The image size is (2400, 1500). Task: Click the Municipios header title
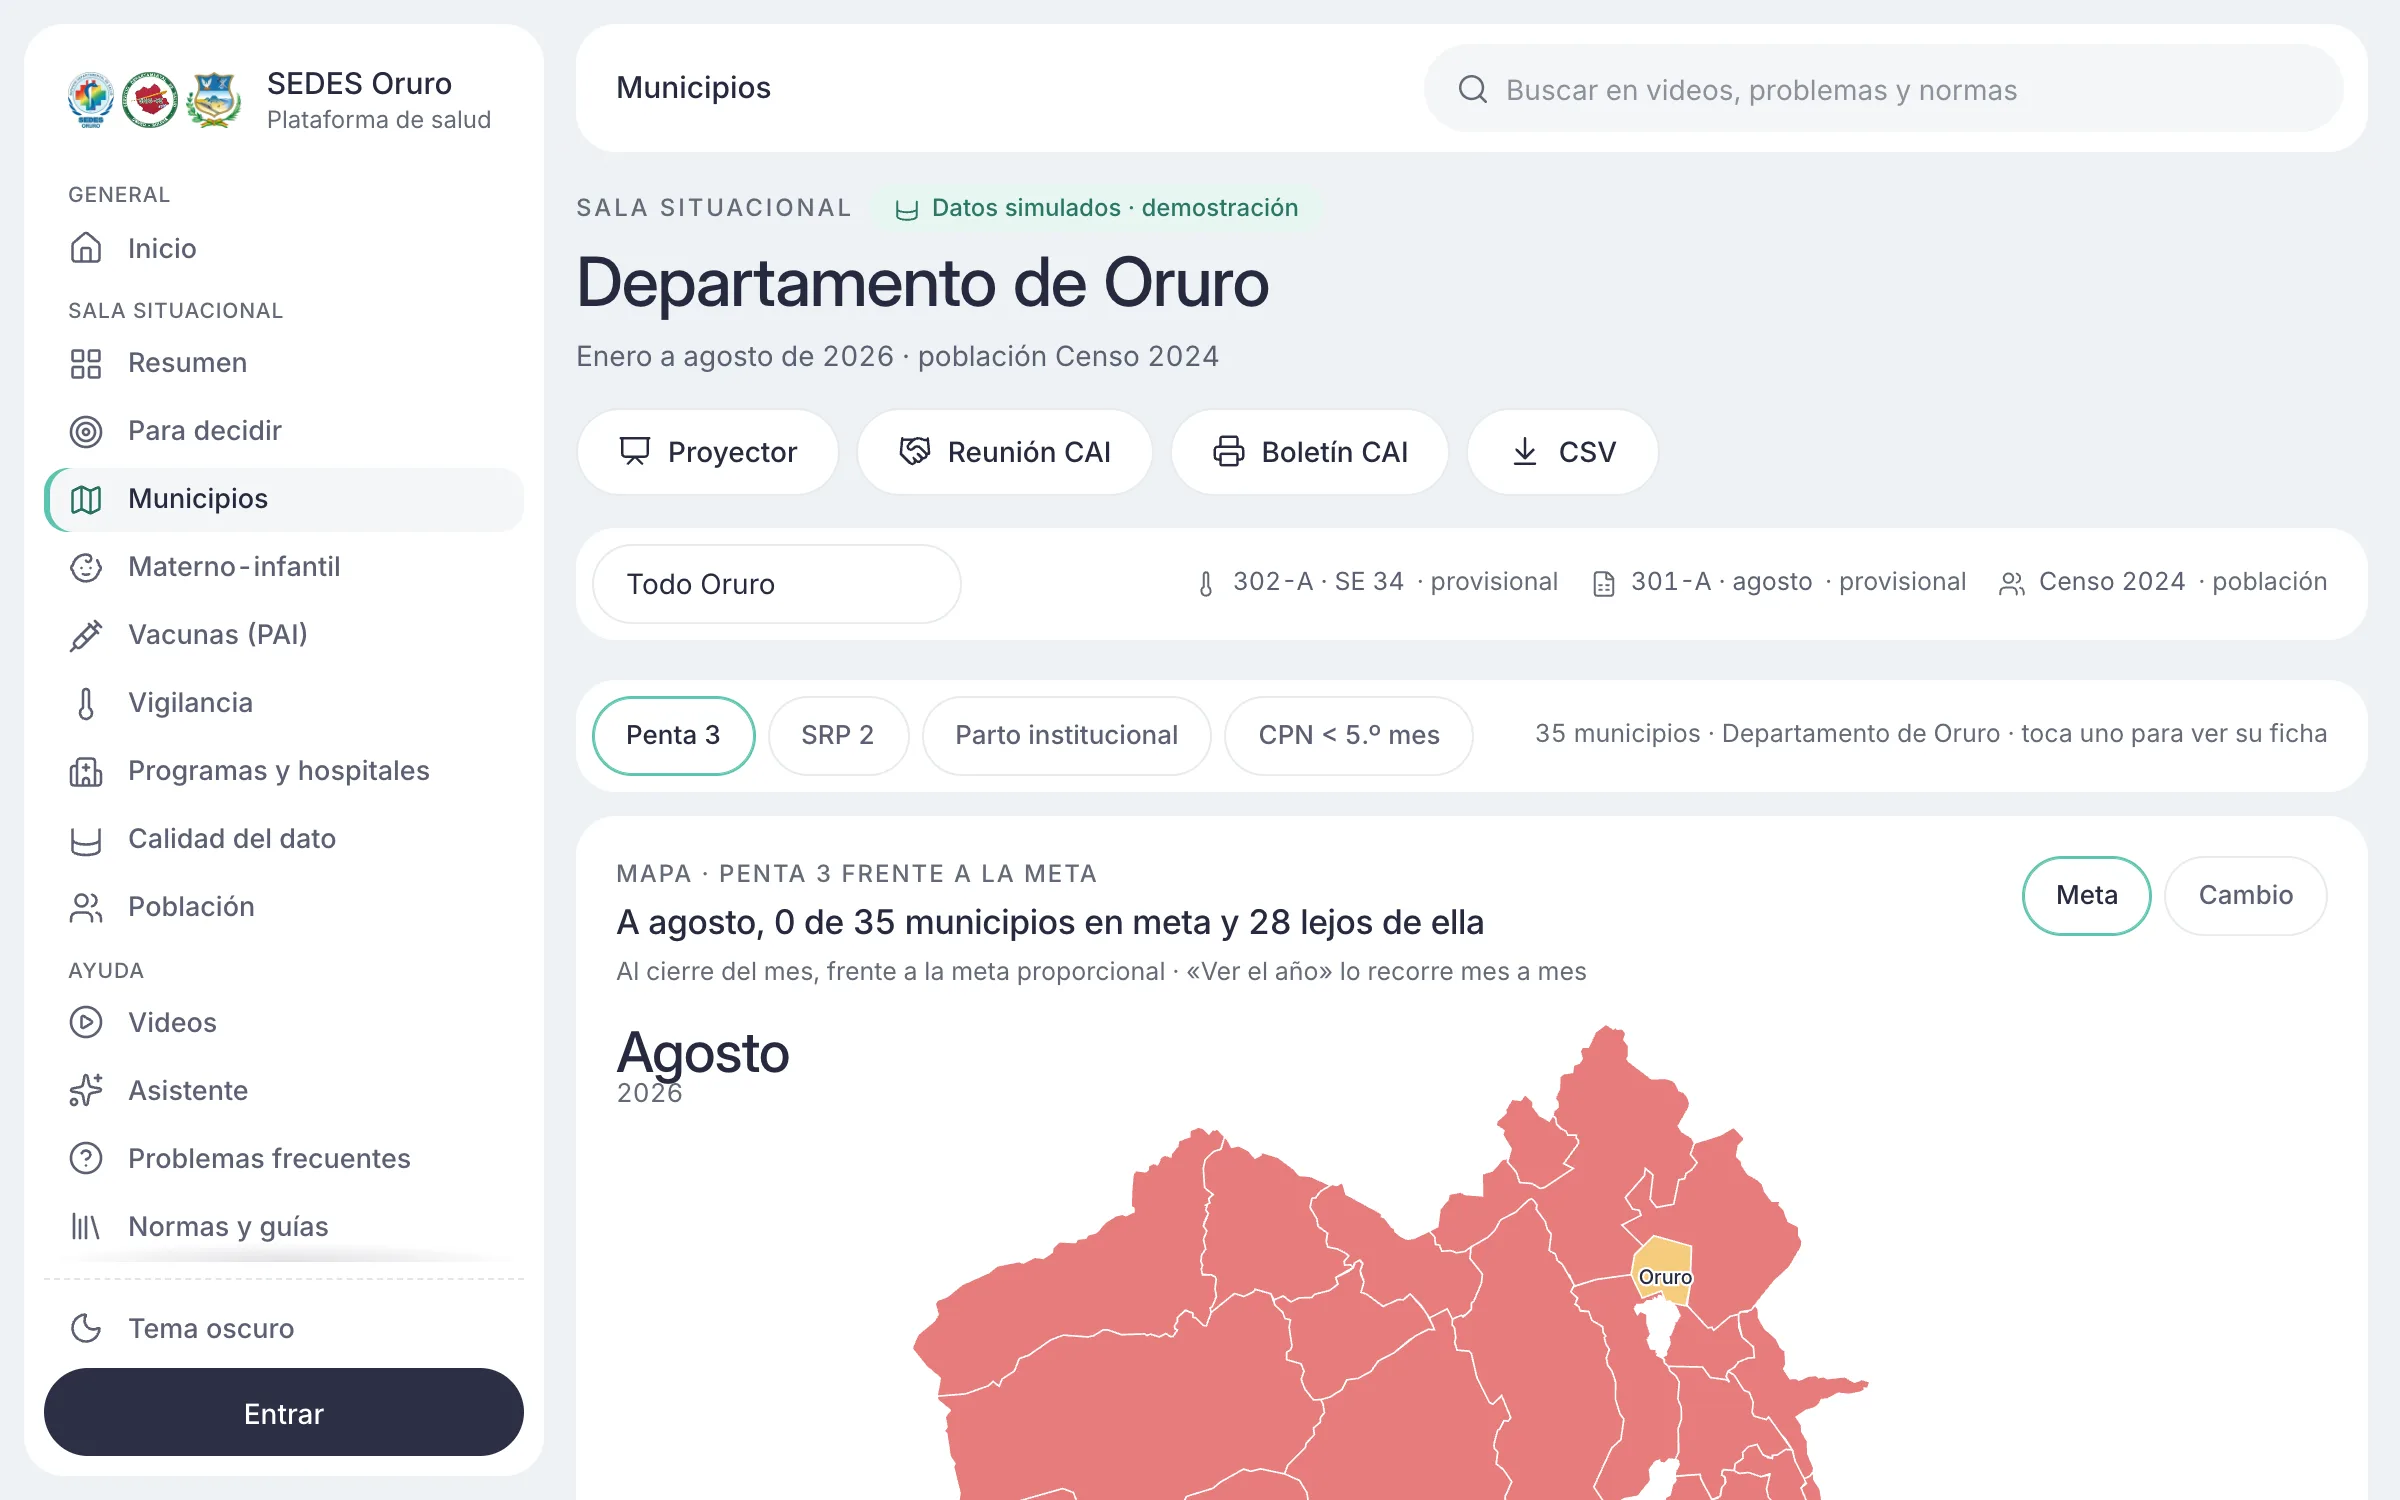(x=693, y=88)
